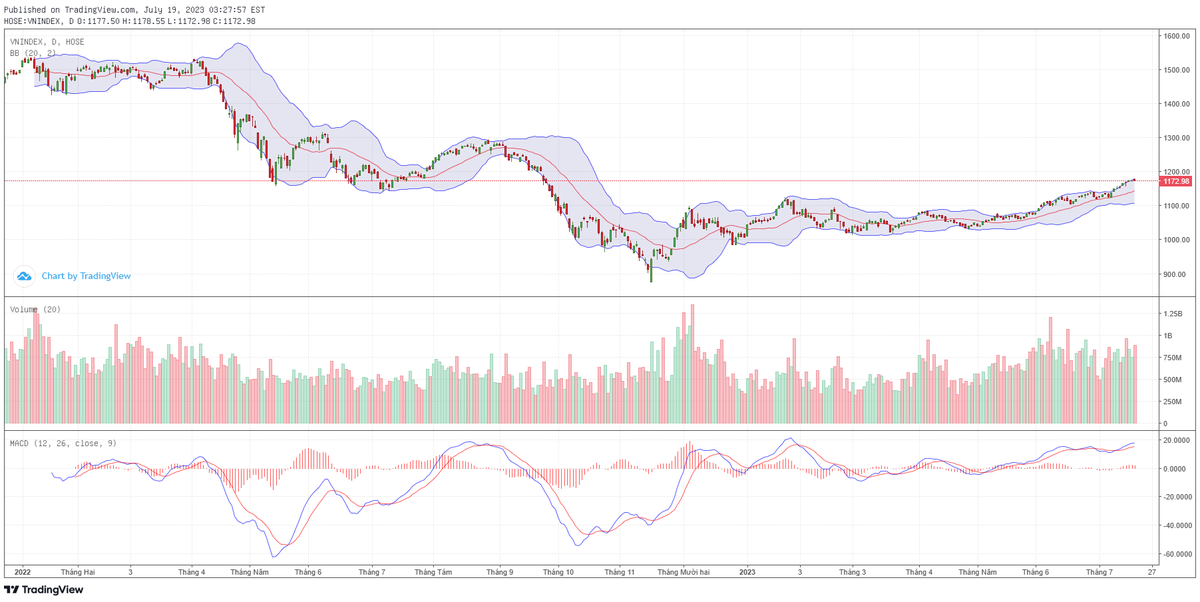Viewport: 1200px width, 602px height.
Task: Click the 2022 year marker on time axis
Action: (x=22, y=572)
